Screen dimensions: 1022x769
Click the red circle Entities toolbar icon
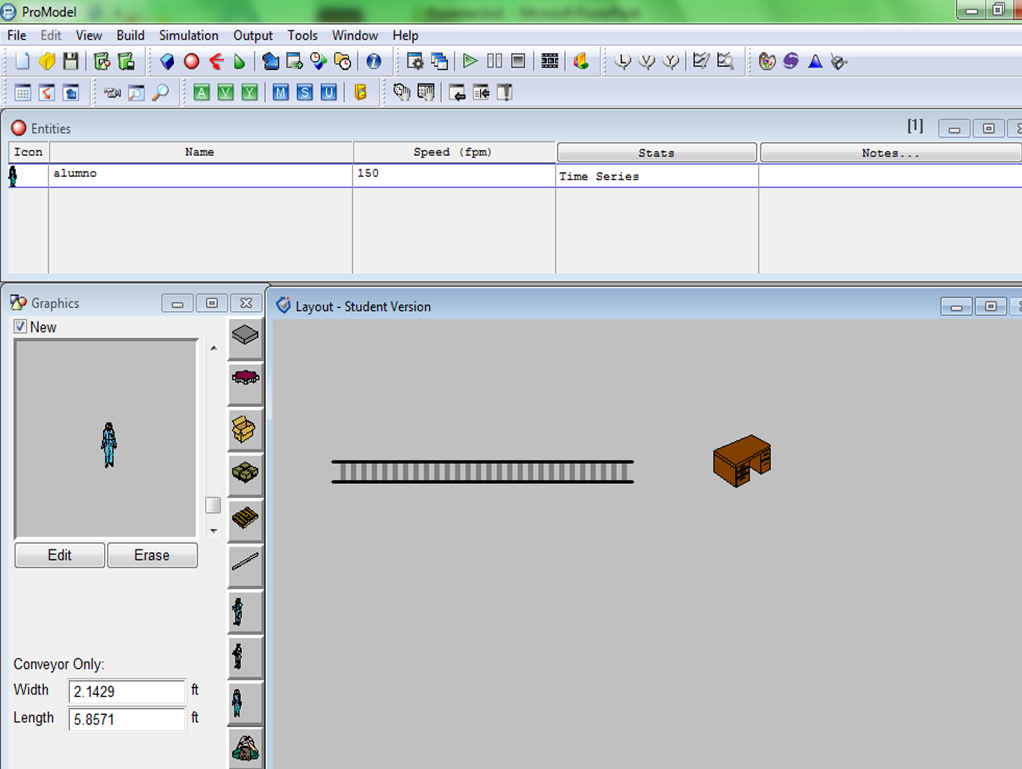tap(191, 62)
